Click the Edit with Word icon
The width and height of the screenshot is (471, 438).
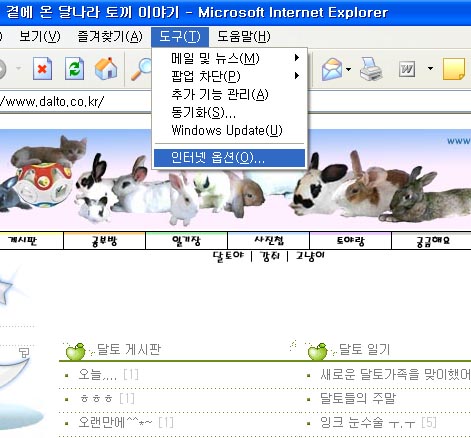tap(407, 69)
